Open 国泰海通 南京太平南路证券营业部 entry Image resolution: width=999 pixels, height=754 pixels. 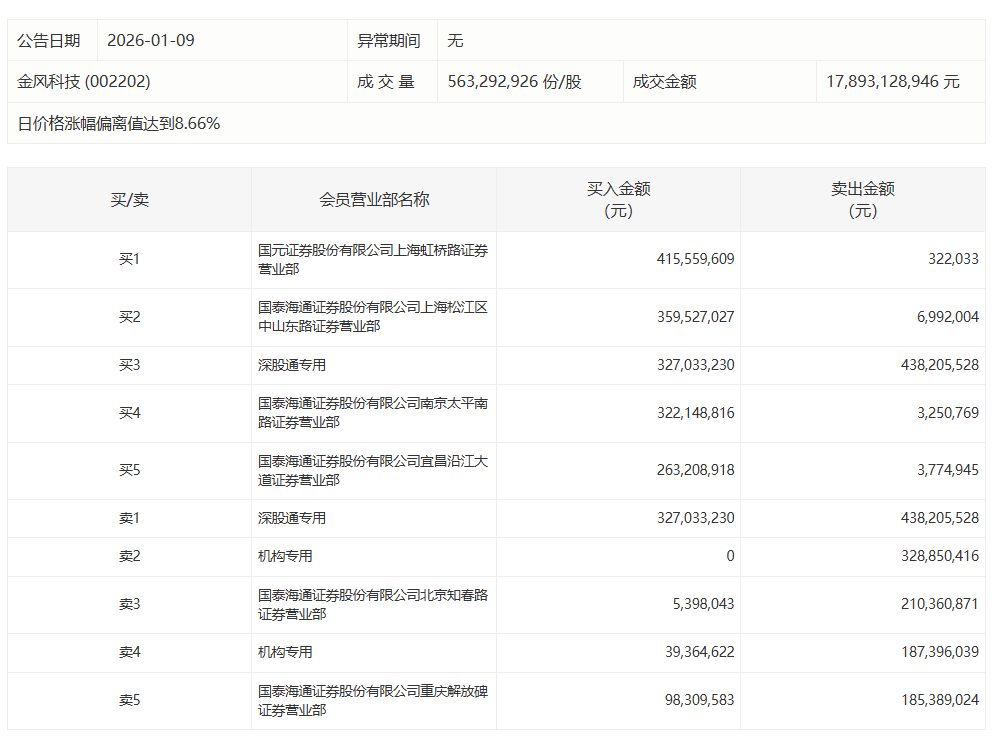(373, 413)
